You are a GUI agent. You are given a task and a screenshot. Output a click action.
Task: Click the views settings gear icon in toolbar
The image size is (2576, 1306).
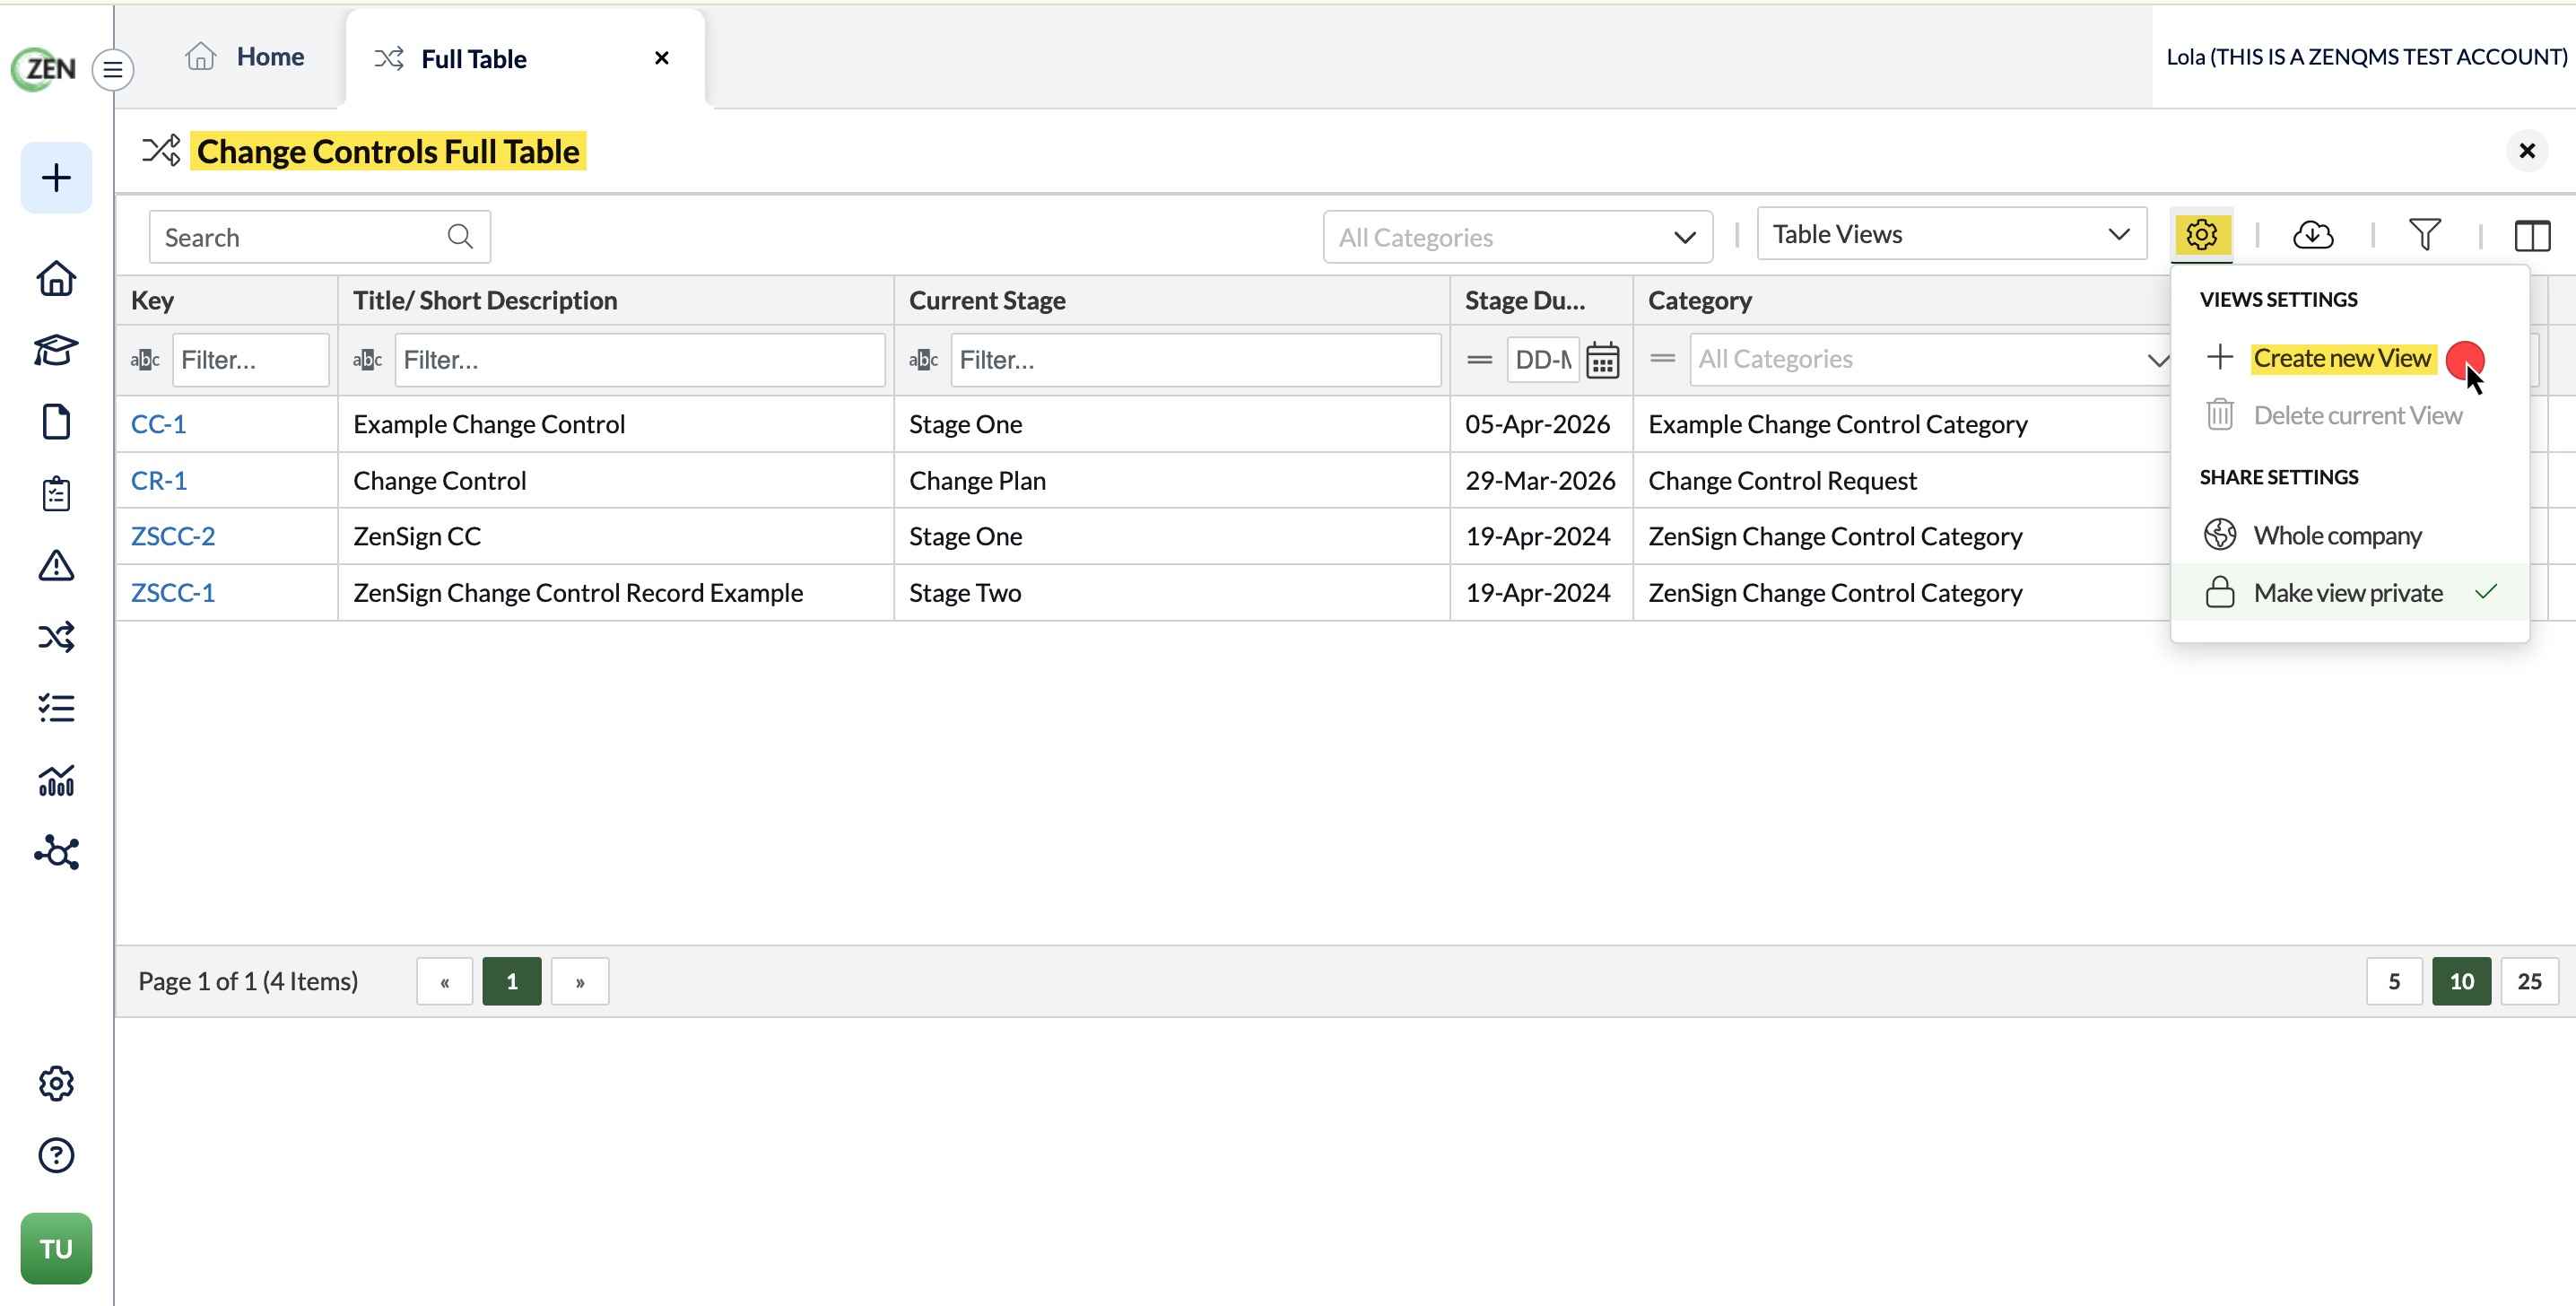[2202, 235]
